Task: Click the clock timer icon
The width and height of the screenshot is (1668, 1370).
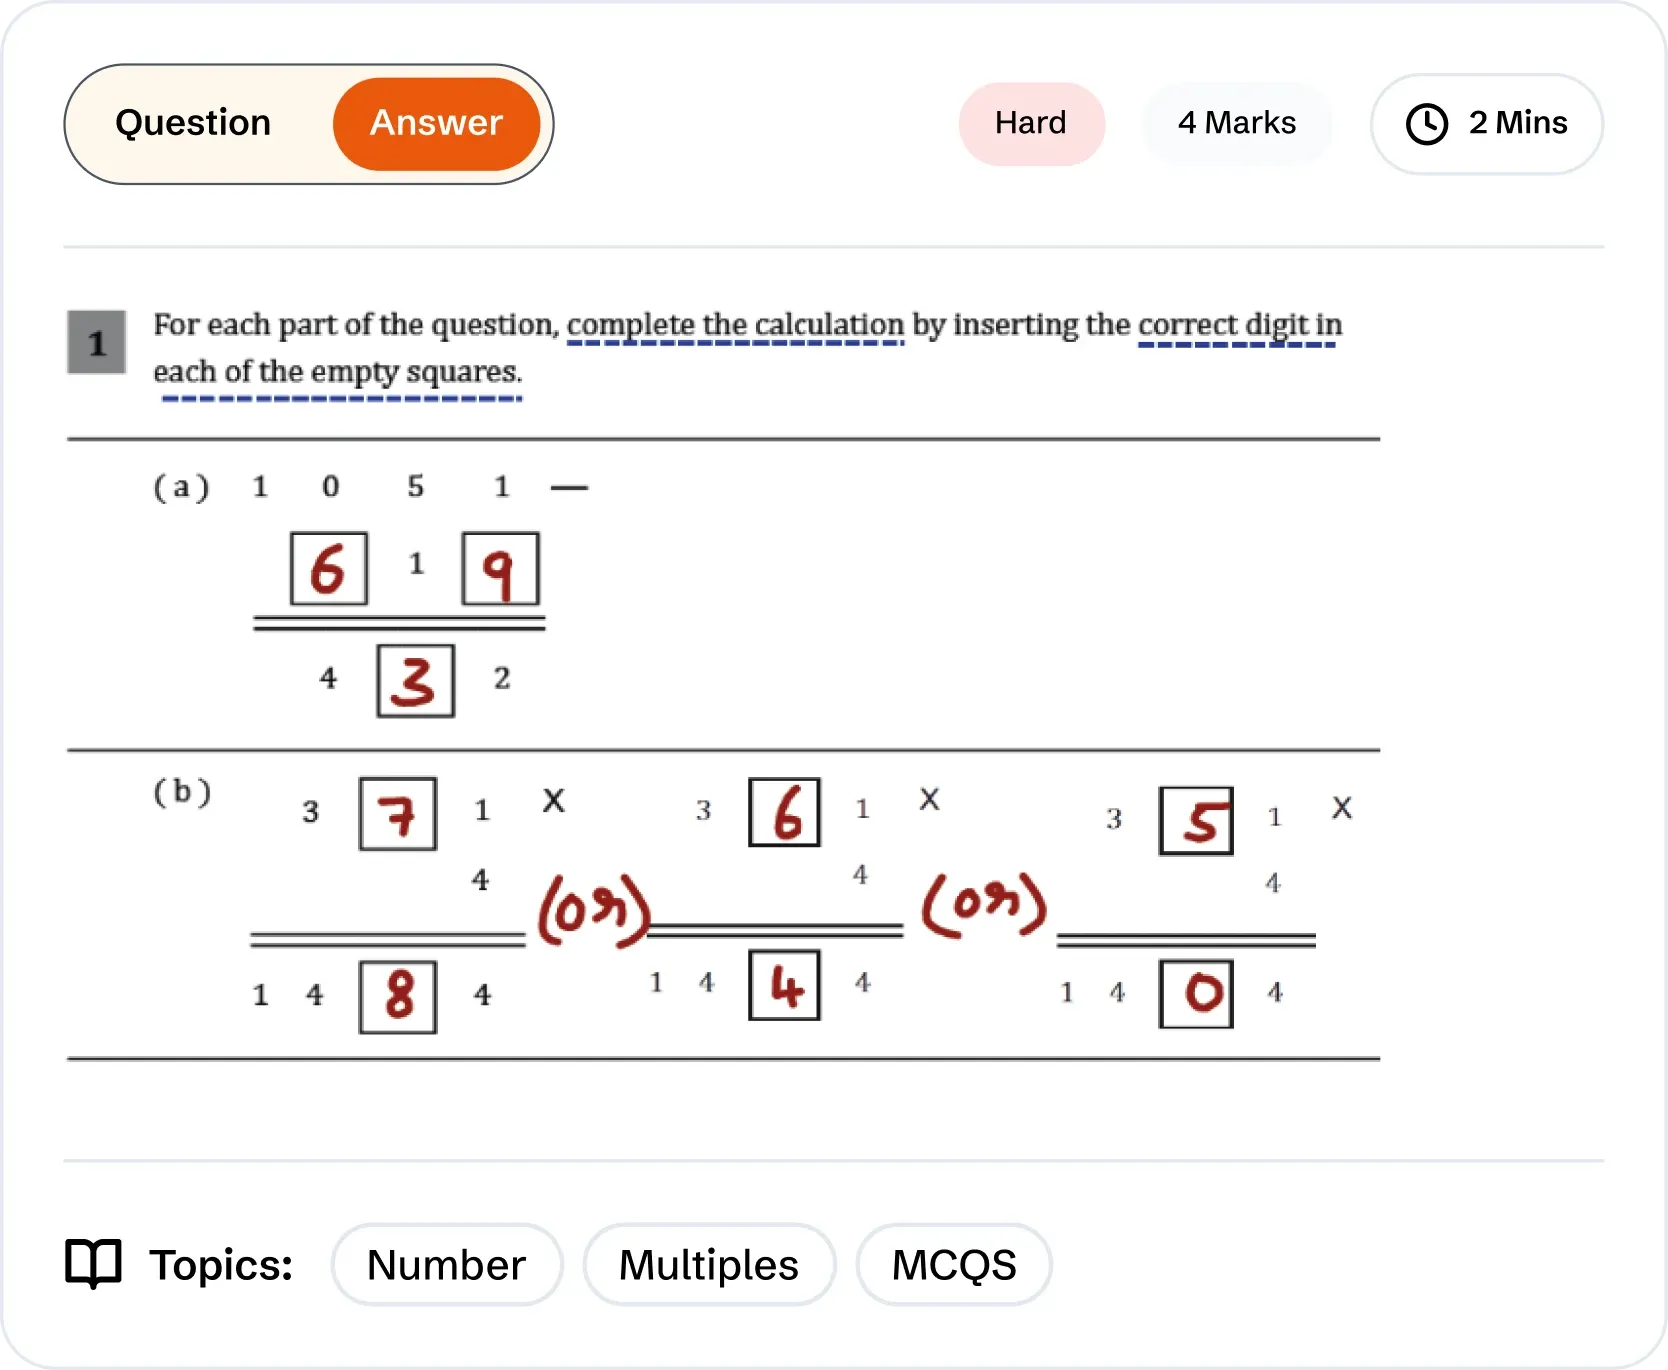Action: (x=1426, y=124)
